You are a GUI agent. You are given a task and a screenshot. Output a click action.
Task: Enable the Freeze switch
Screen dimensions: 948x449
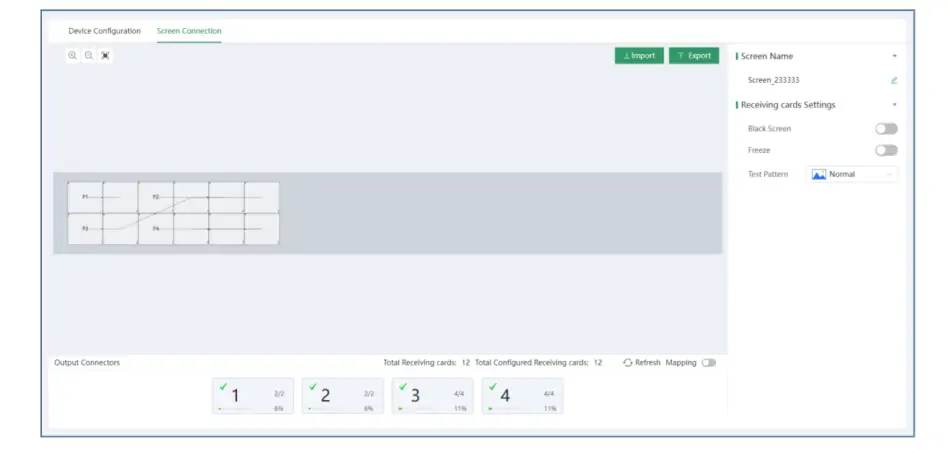click(886, 150)
